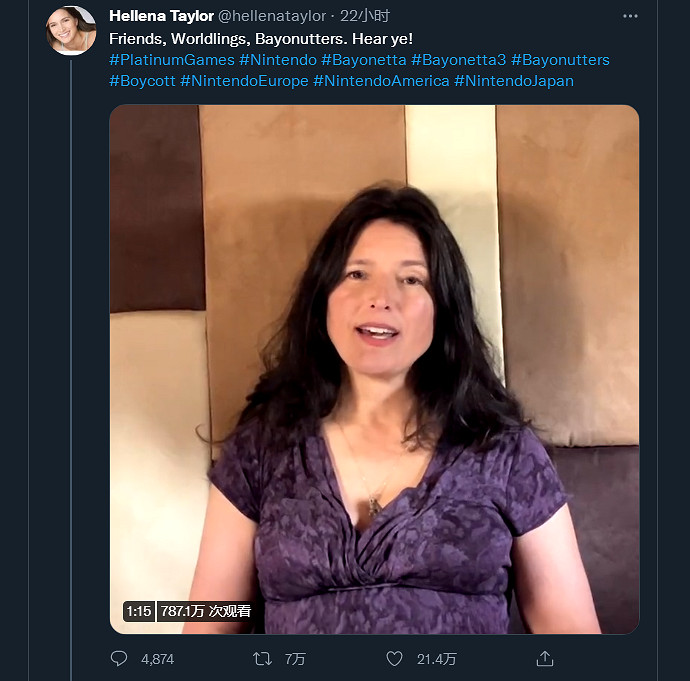Open the Hellena Taylor display name
The image size is (690, 681).
159,17
